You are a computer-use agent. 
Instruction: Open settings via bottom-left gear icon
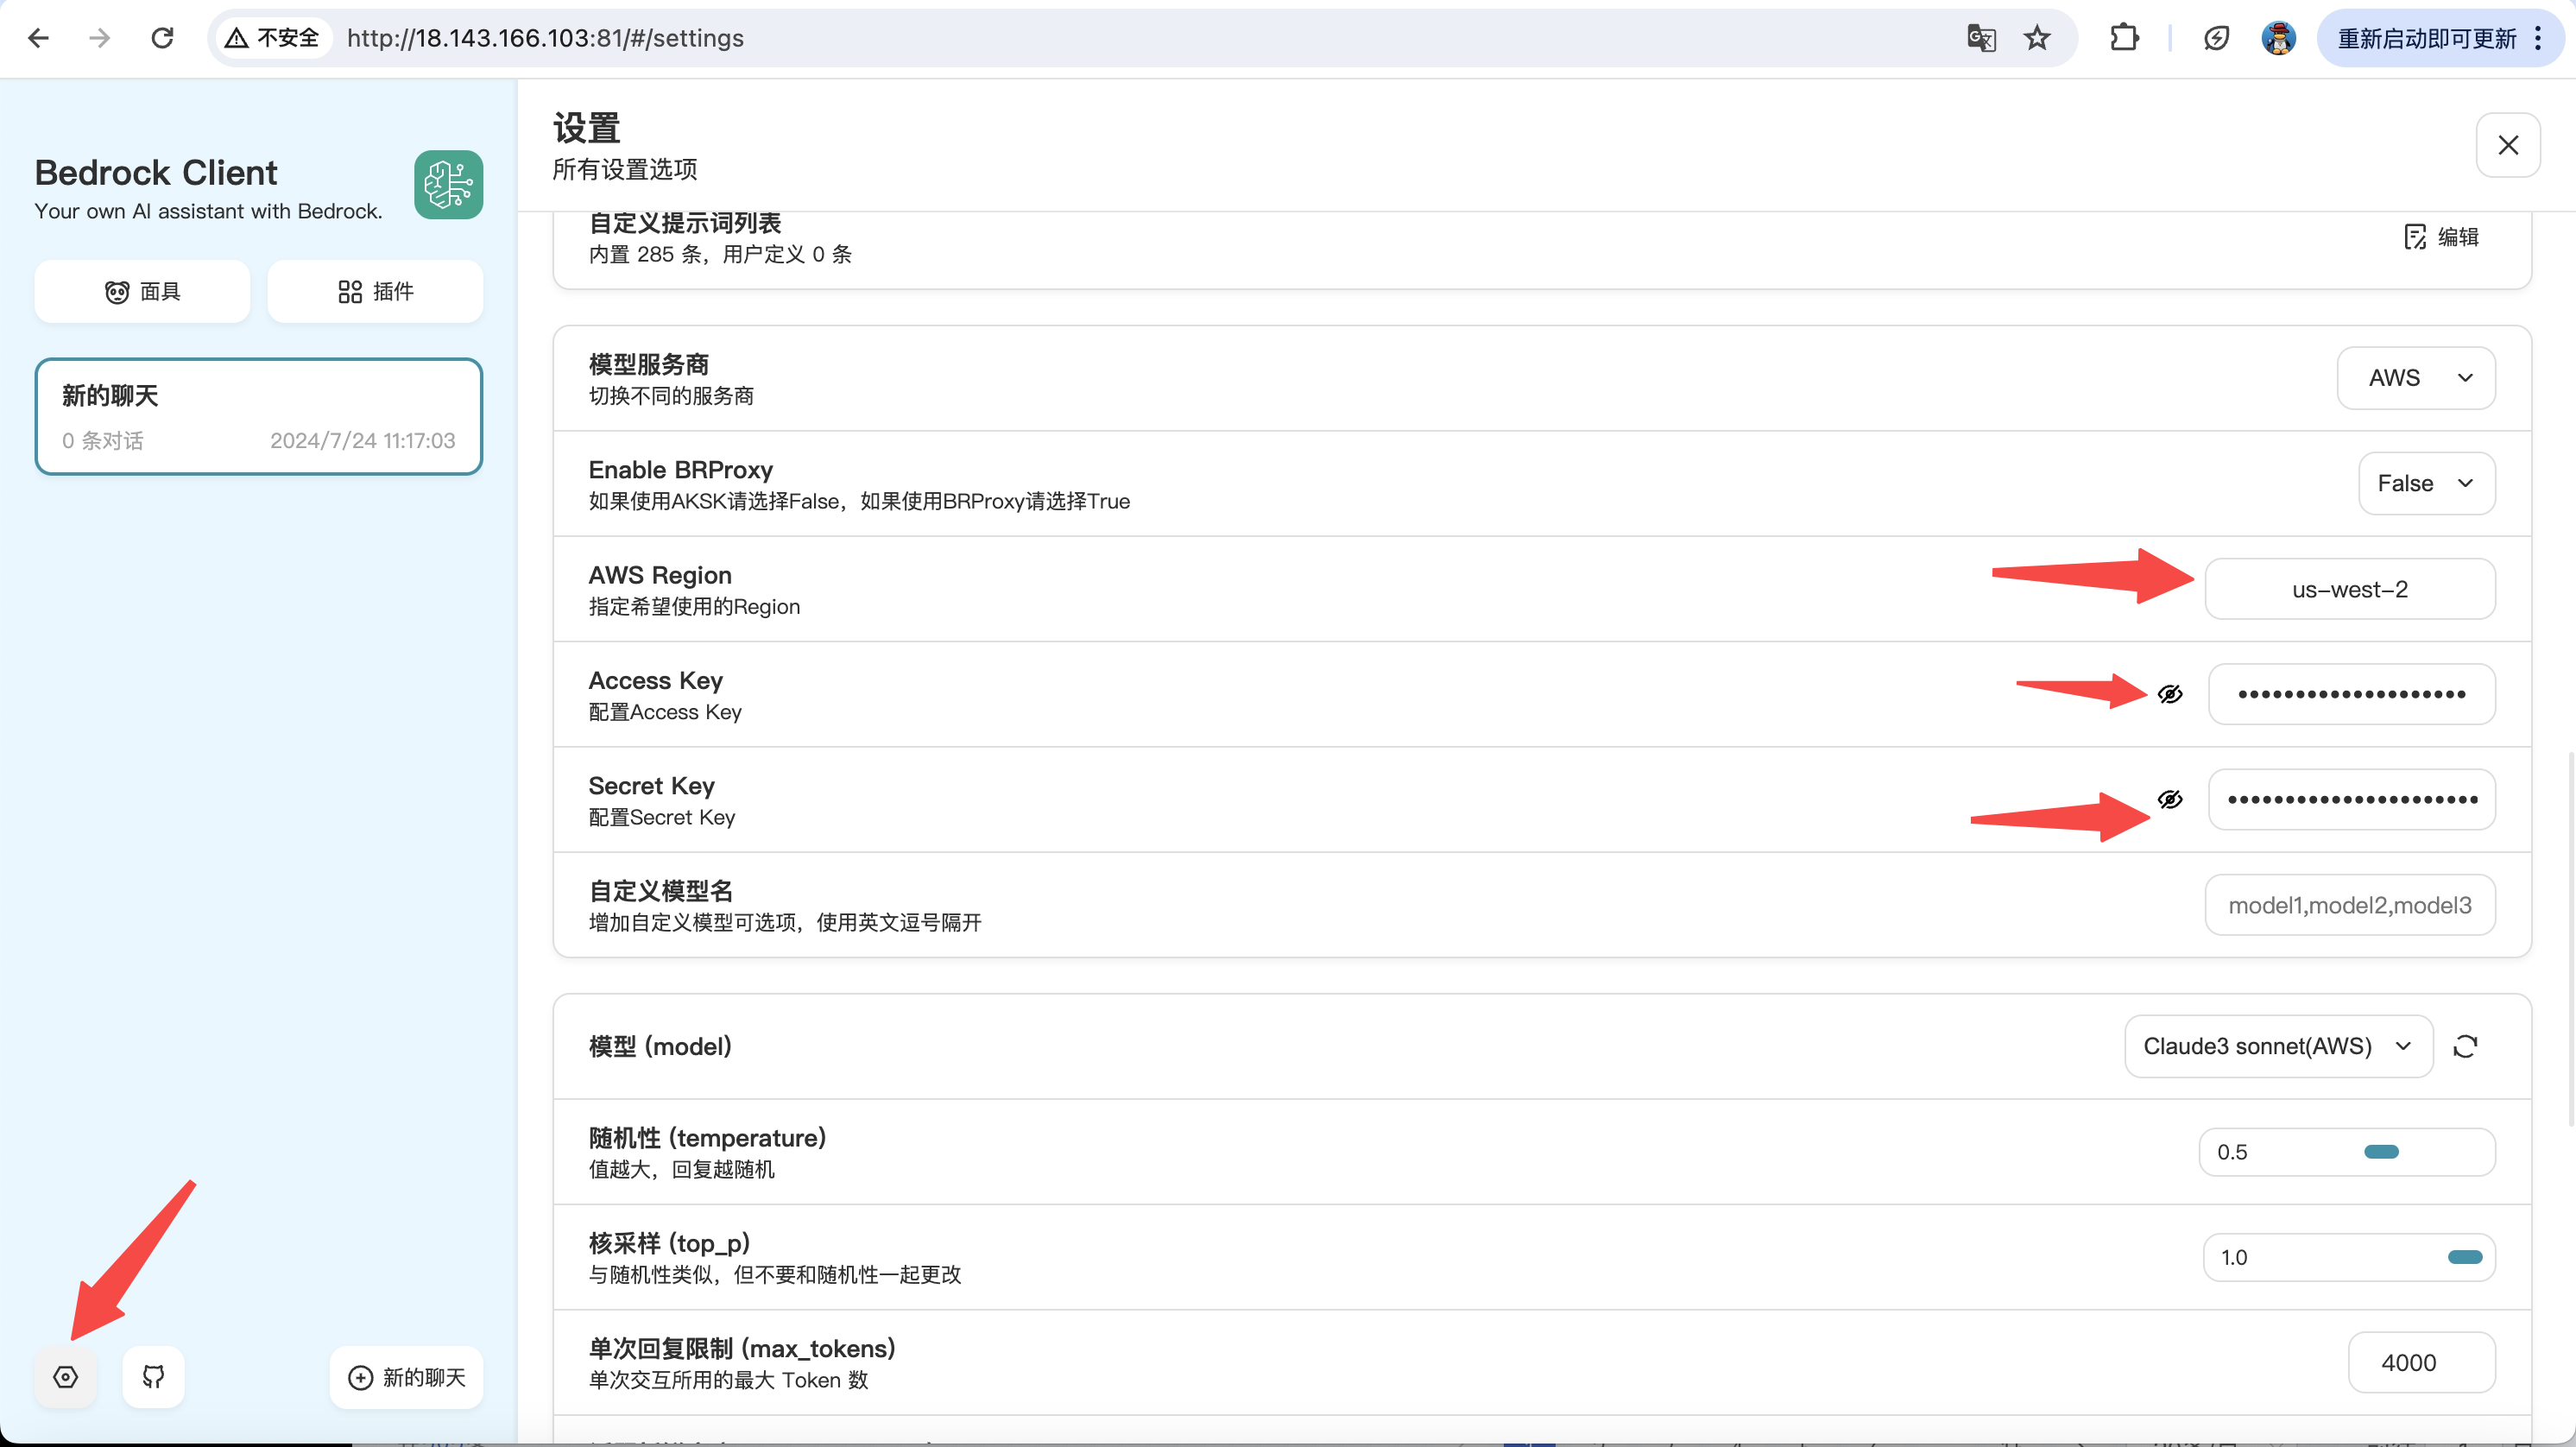[x=65, y=1377]
